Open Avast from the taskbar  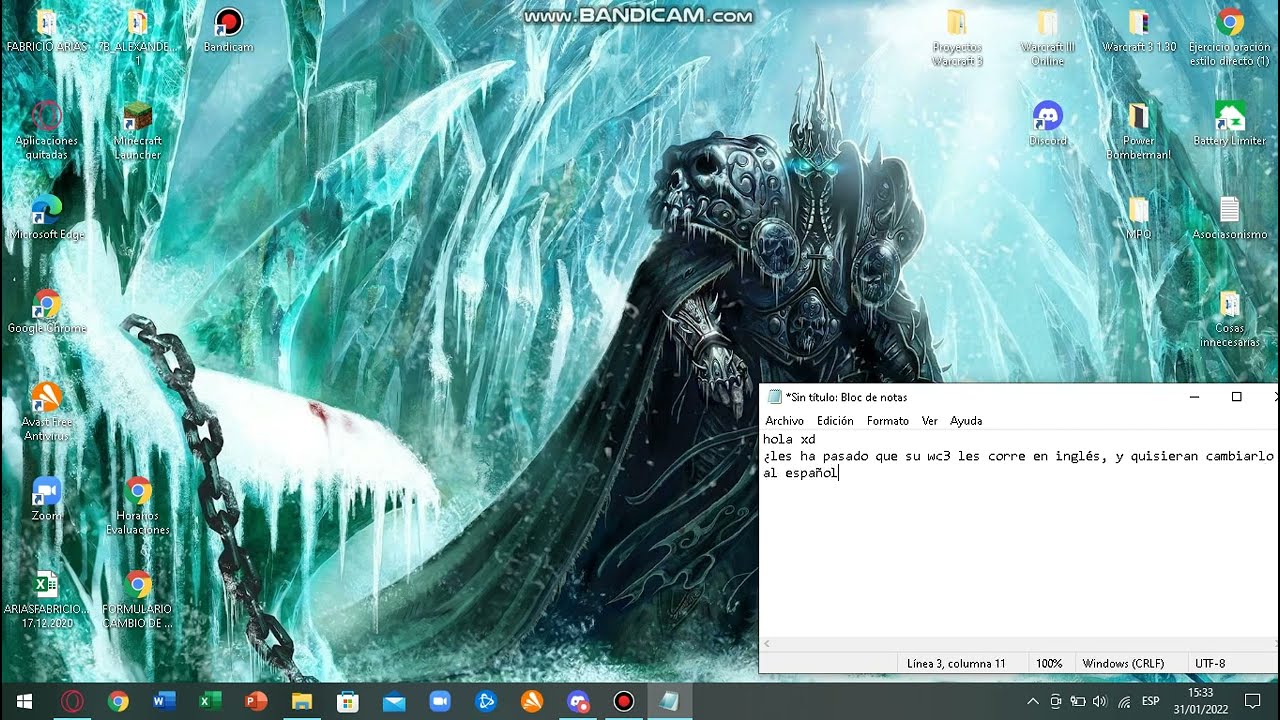coord(532,701)
